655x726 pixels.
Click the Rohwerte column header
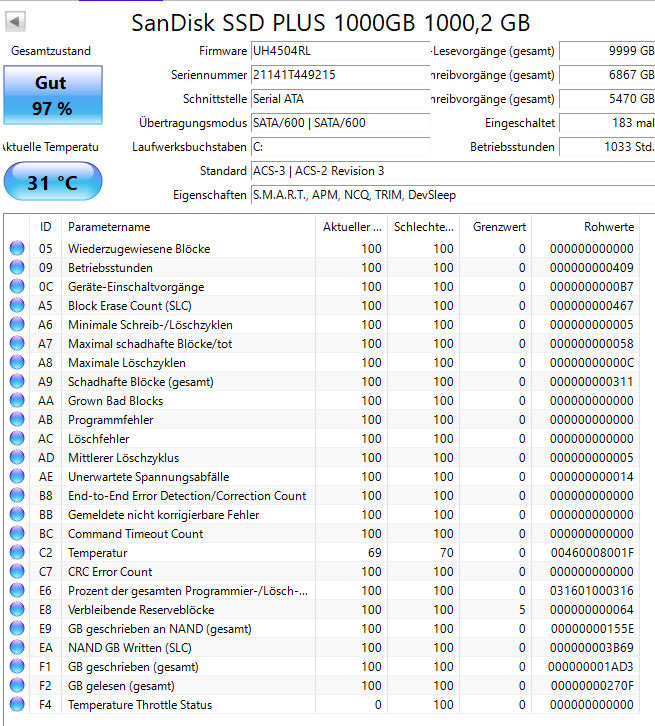point(586,227)
